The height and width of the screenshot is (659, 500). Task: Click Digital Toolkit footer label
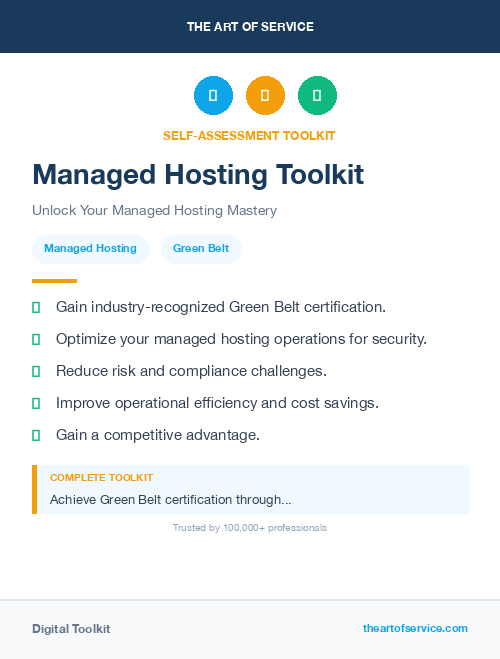point(71,629)
